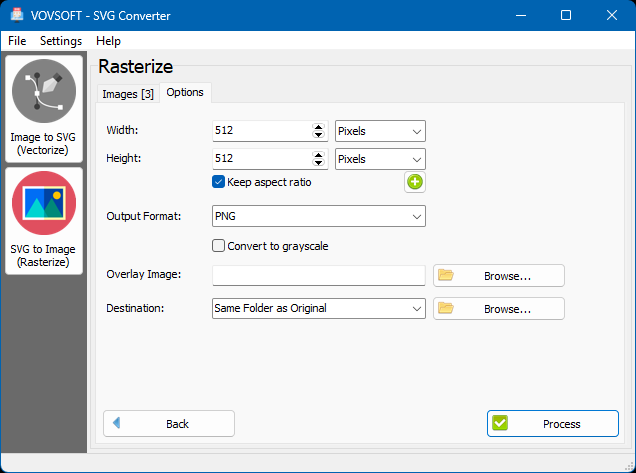Decrease the Width value with down arrow
Viewport: 636px width, 473px height.
[319, 135]
